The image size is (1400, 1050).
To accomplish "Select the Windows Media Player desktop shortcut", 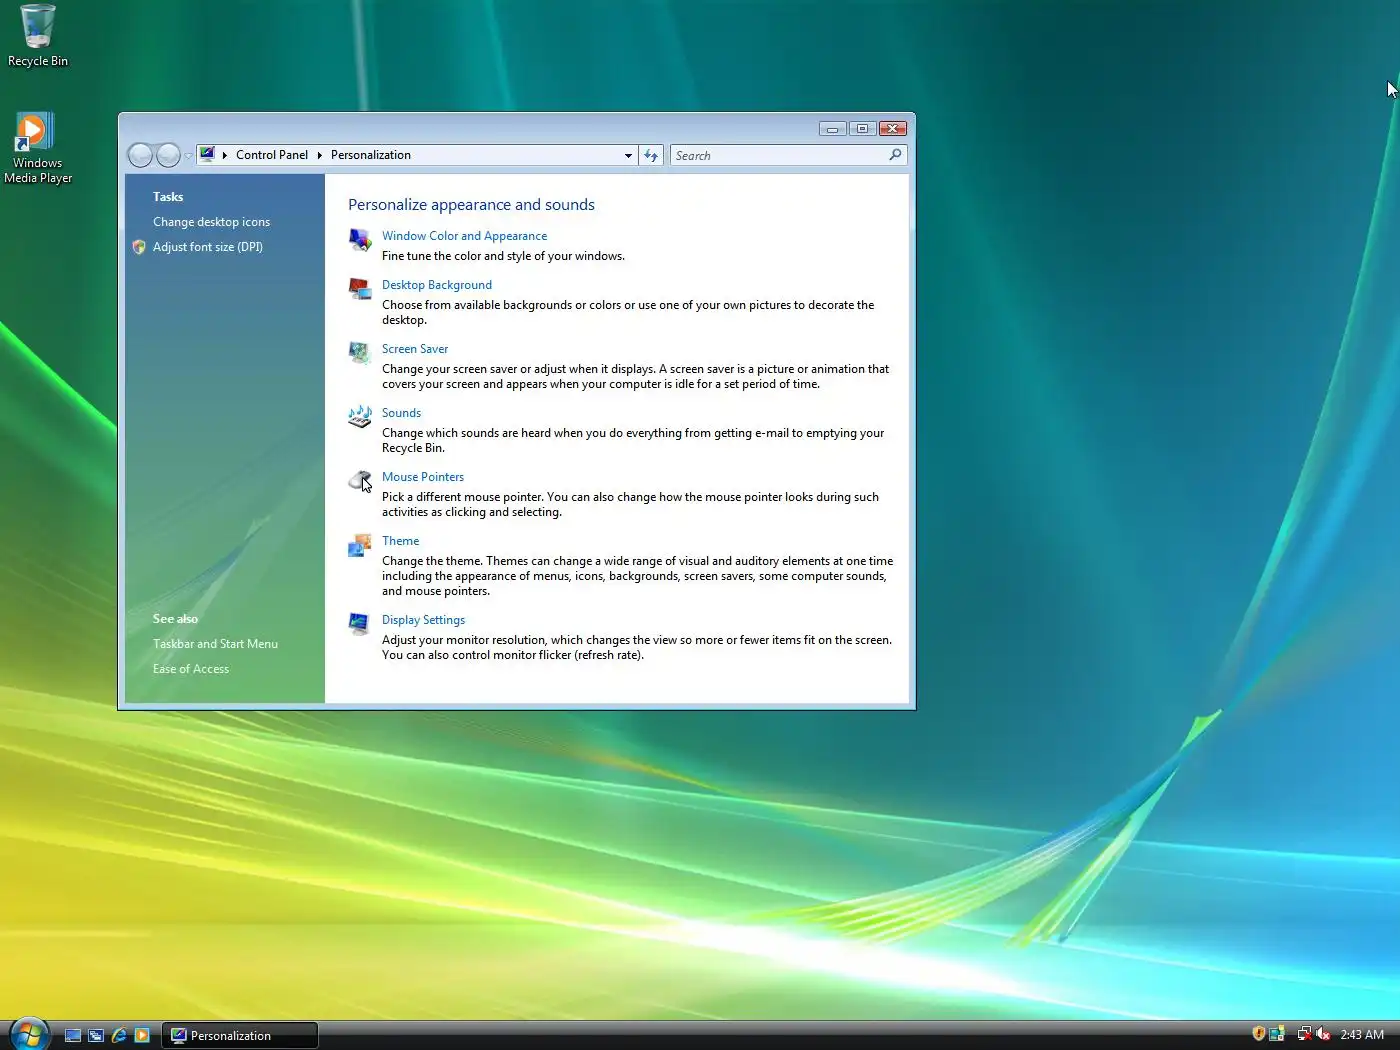I will pyautogui.click(x=37, y=148).
